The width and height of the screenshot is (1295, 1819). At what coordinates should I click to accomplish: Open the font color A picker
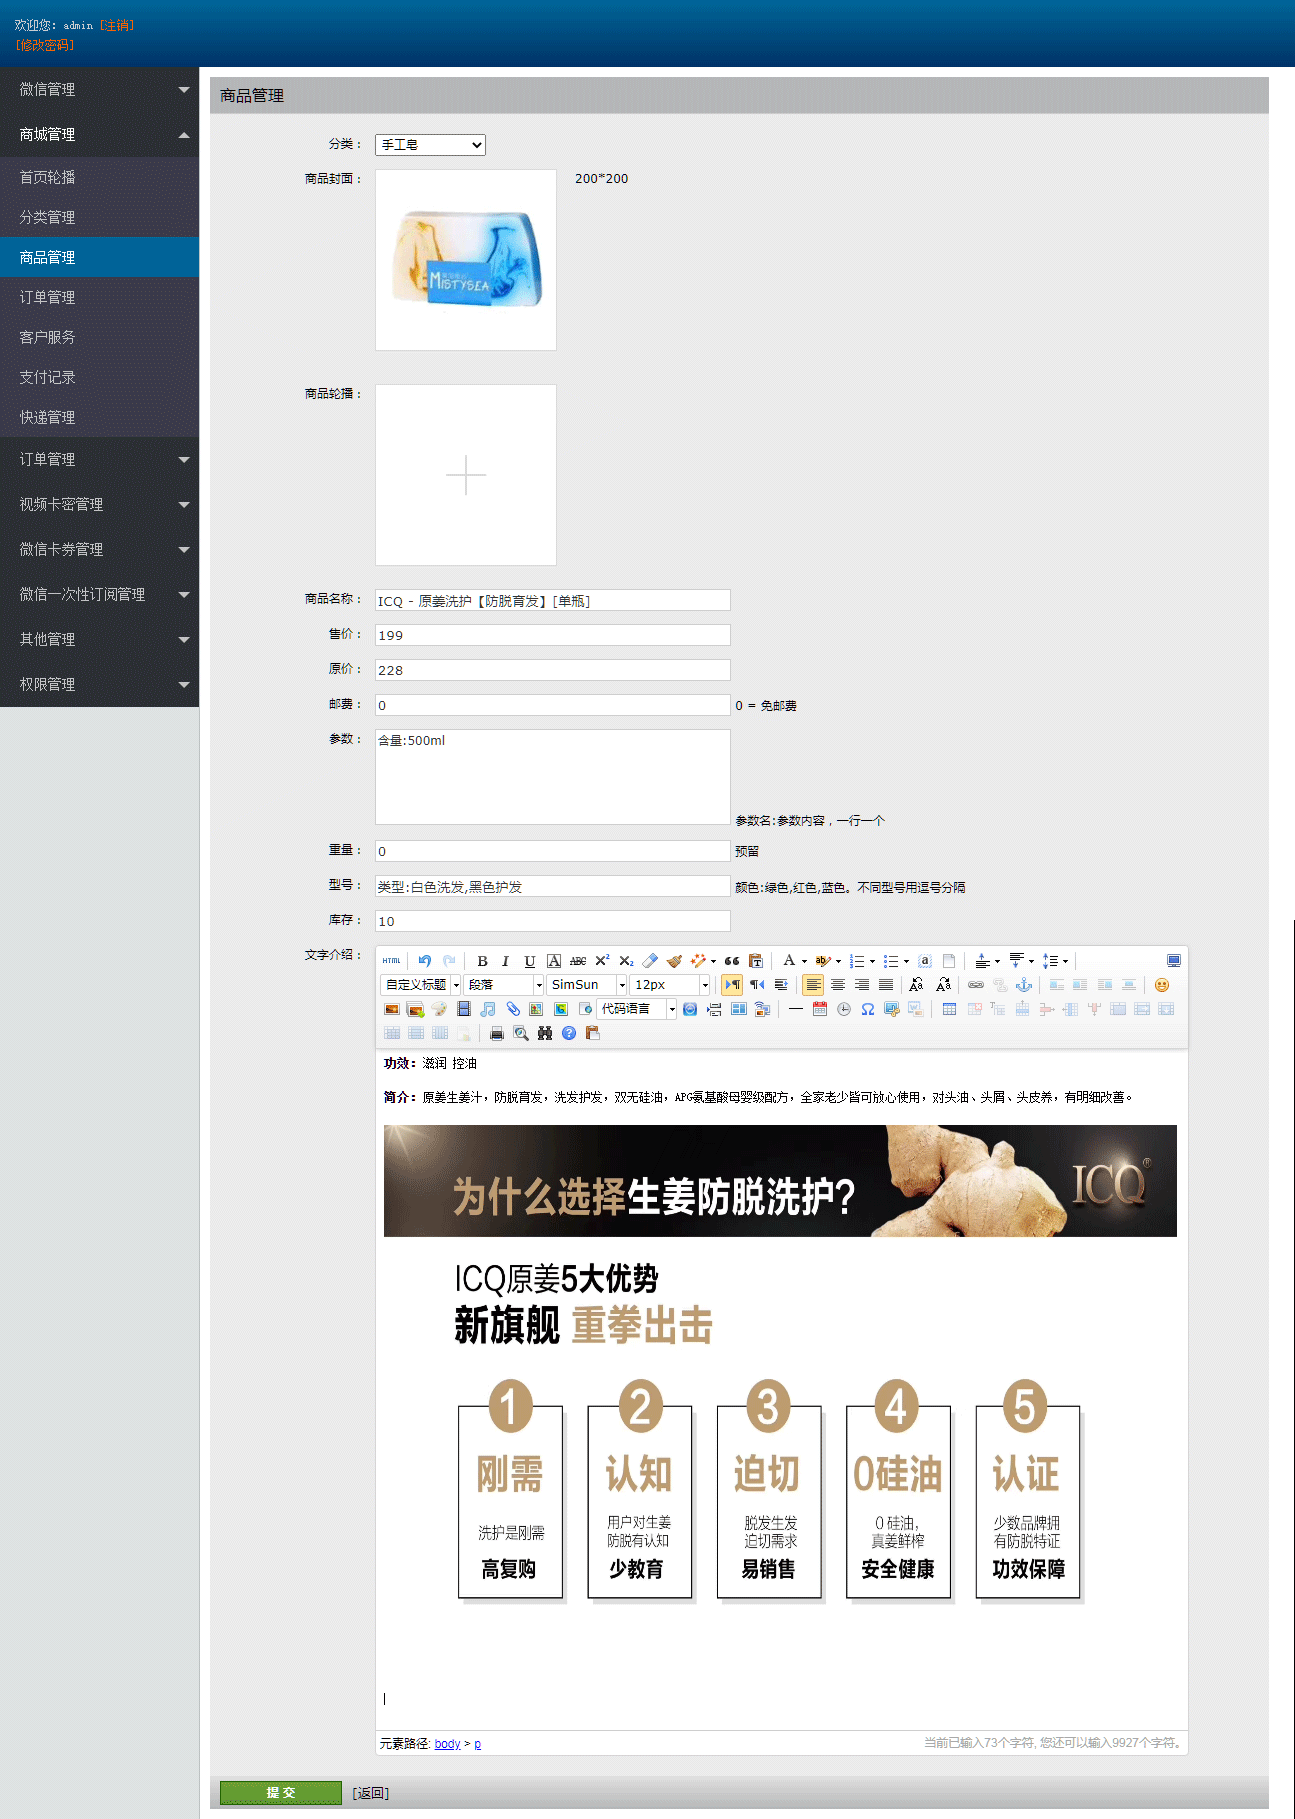[789, 961]
